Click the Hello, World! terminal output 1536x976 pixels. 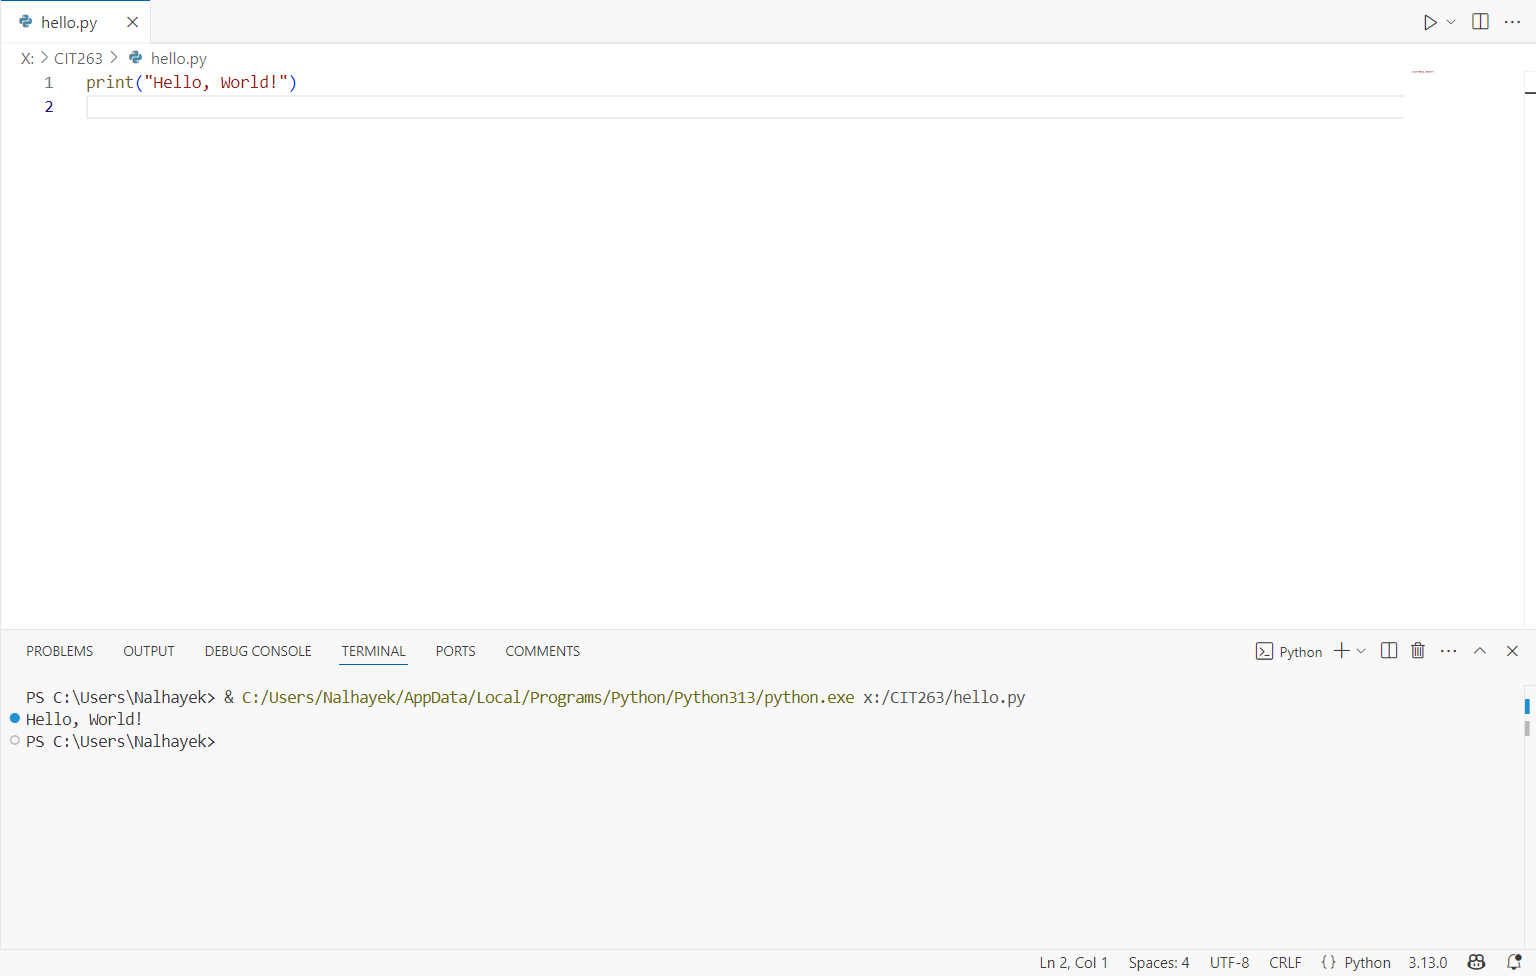[x=84, y=719]
